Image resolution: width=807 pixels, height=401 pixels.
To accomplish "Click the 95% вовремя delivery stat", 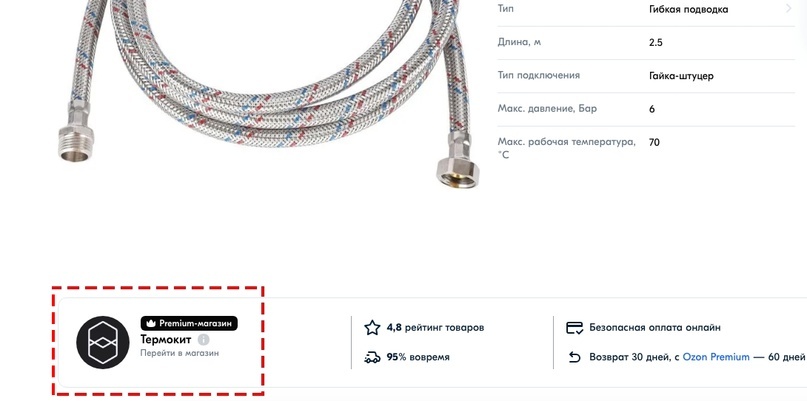I will 418,357.
